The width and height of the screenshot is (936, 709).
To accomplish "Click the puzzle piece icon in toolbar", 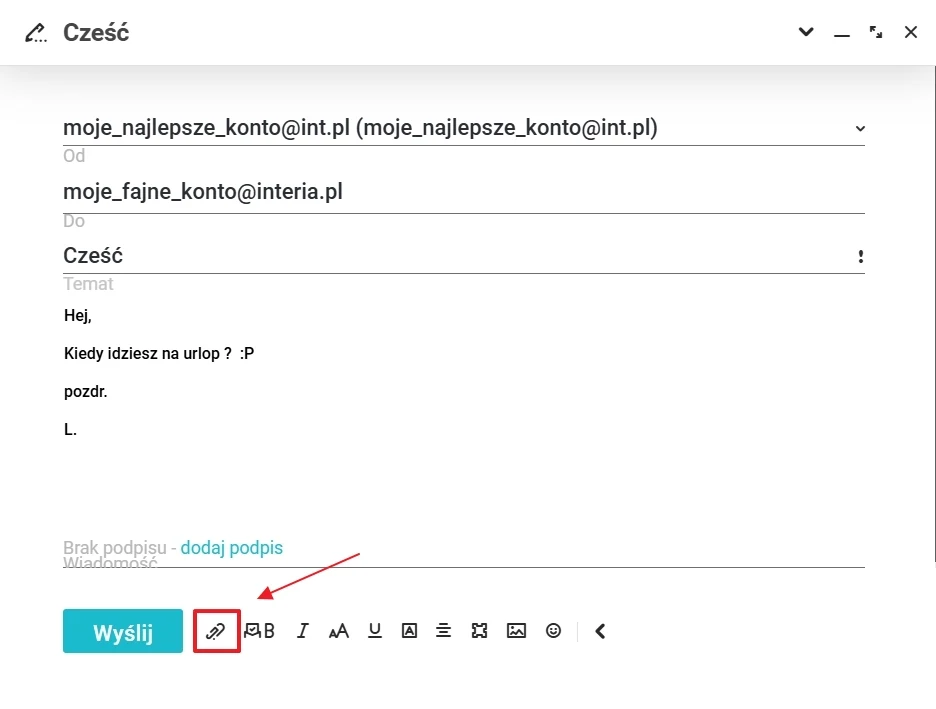I will pyautogui.click(x=479, y=631).
